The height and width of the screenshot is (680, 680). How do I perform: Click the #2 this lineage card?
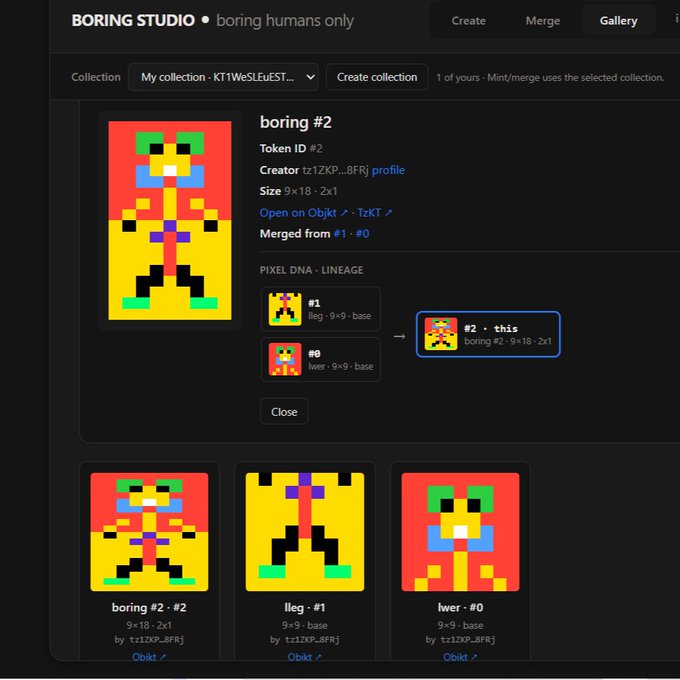pos(488,334)
